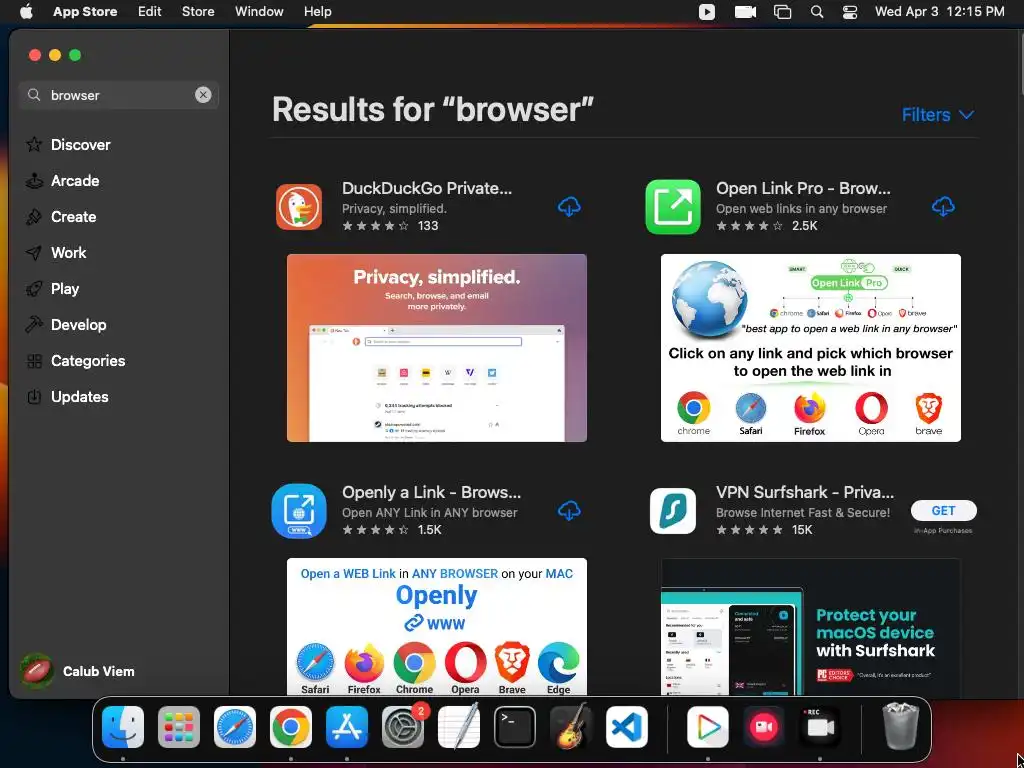
Task: Click the stacked windows menu bar icon
Action: pos(782,11)
